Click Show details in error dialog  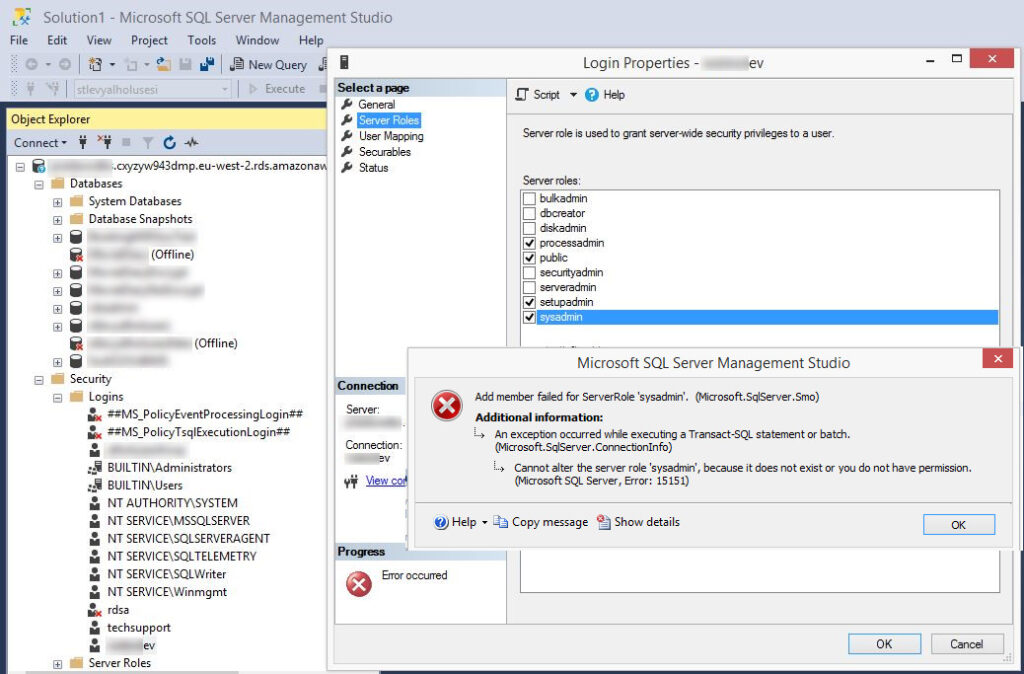tap(638, 522)
